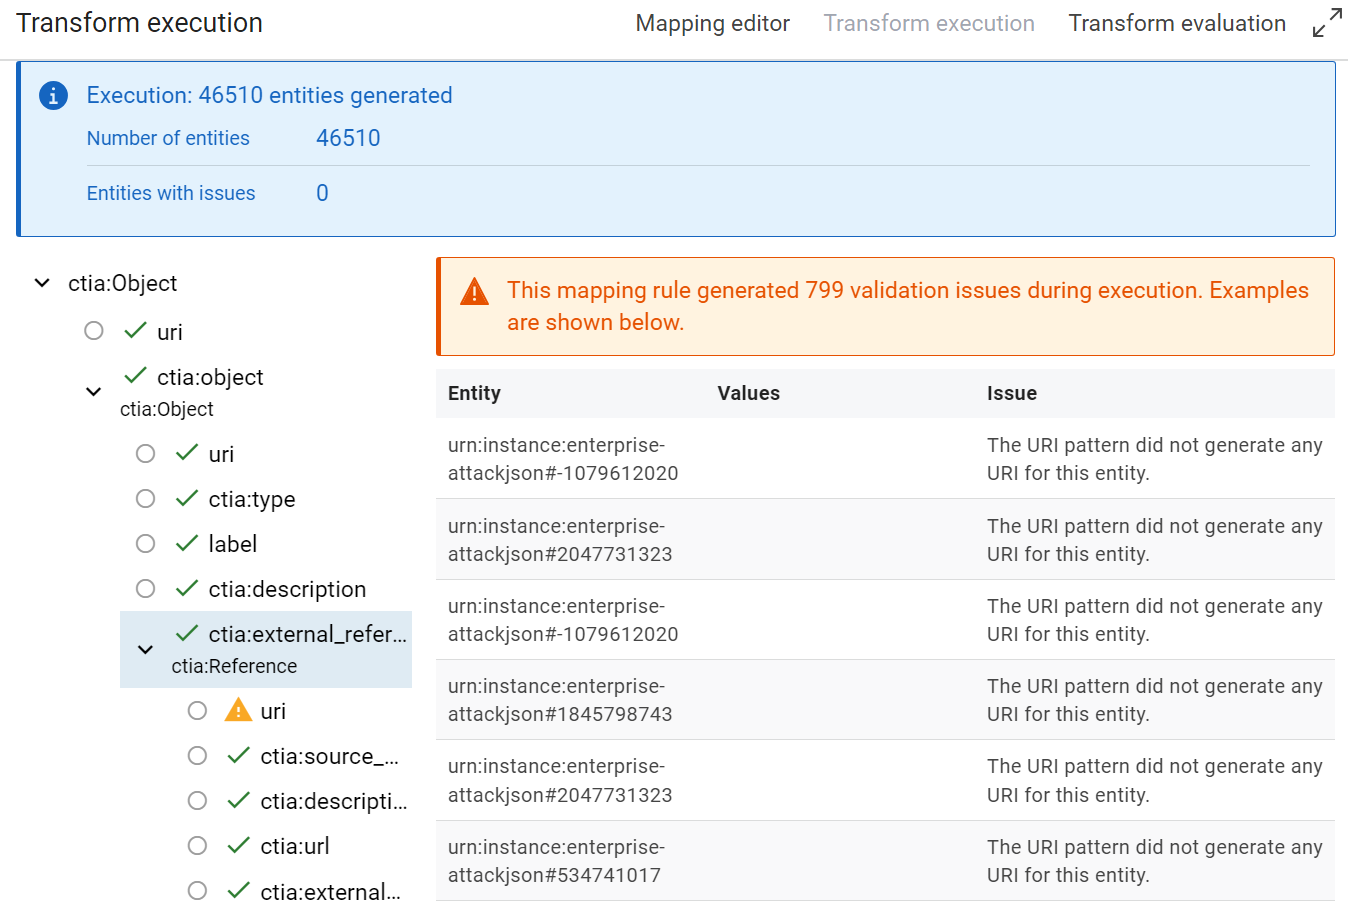Screen dimensions: 1348x910
Task: Select radio button for ctia:Reference uri rule
Action: click(198, 710)
